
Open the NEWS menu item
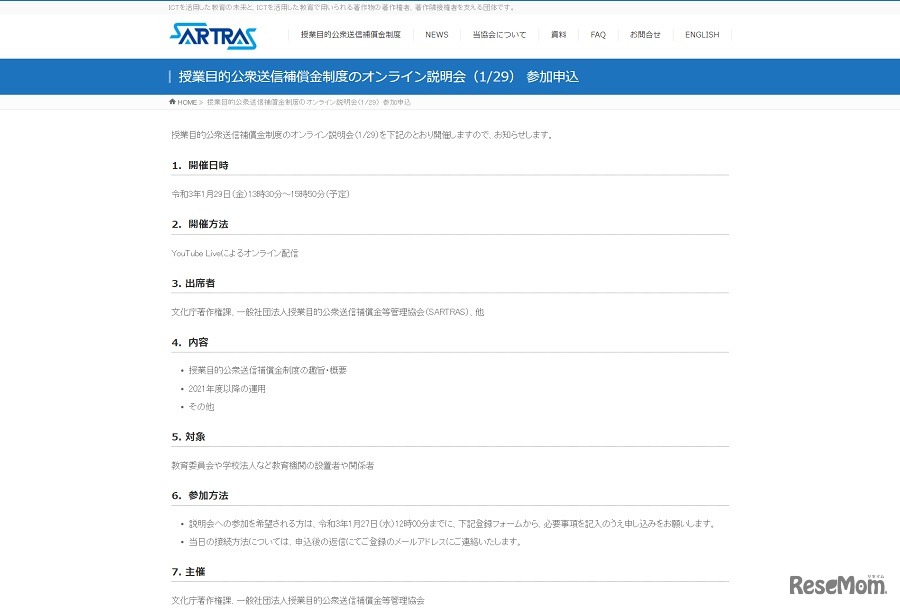click(x=436, y=35)
